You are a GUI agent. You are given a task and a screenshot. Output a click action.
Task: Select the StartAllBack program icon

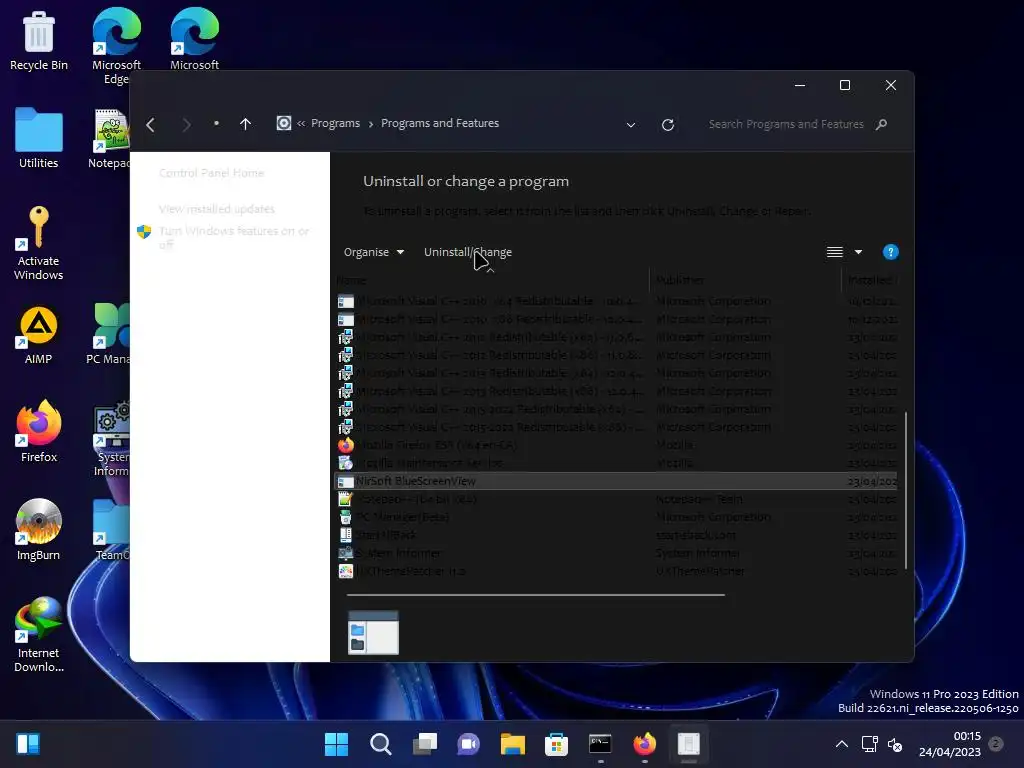[x=345, y=535]
